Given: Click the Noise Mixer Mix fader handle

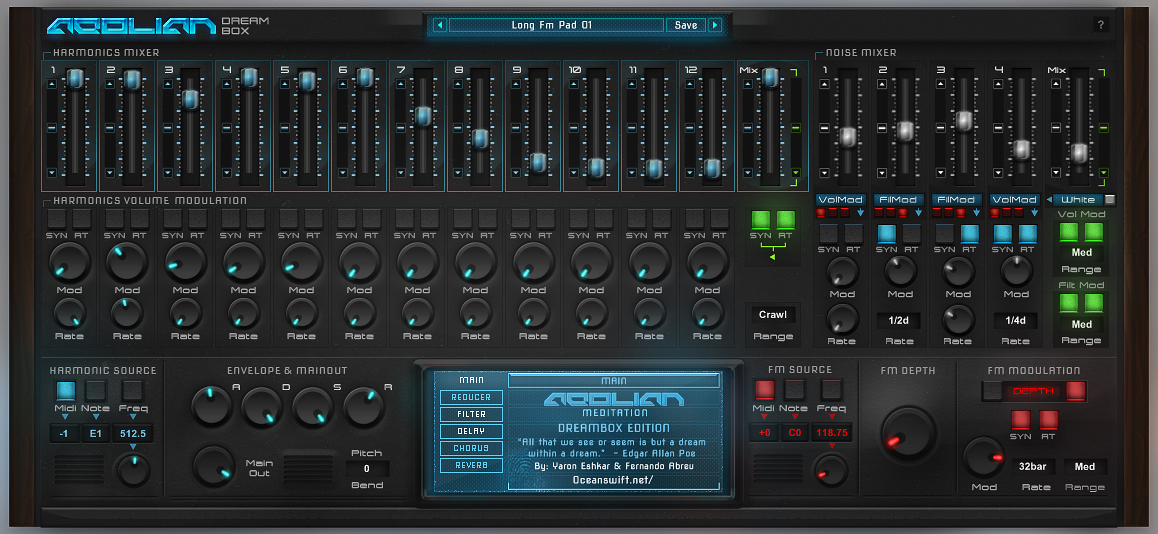Looking at the screenshot, I should point(1078,152).
